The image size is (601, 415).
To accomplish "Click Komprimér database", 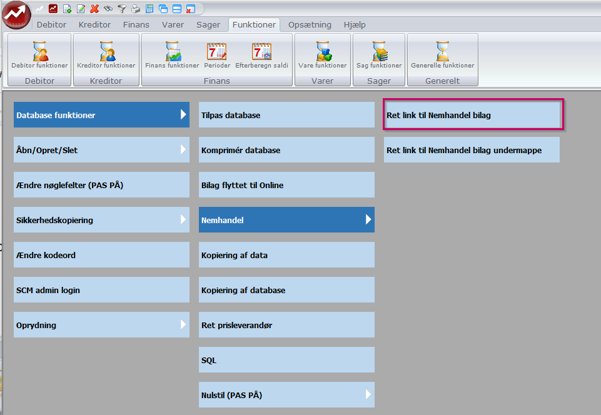I will pos(286,150).
